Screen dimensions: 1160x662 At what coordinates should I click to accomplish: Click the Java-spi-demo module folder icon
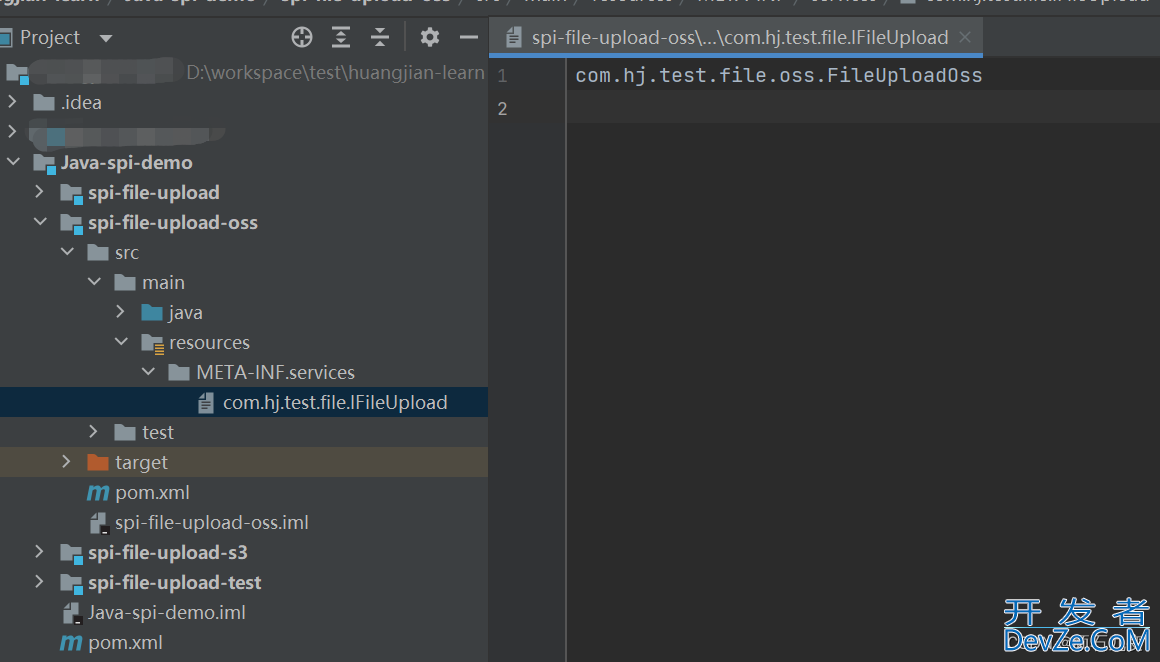[45, 163]
